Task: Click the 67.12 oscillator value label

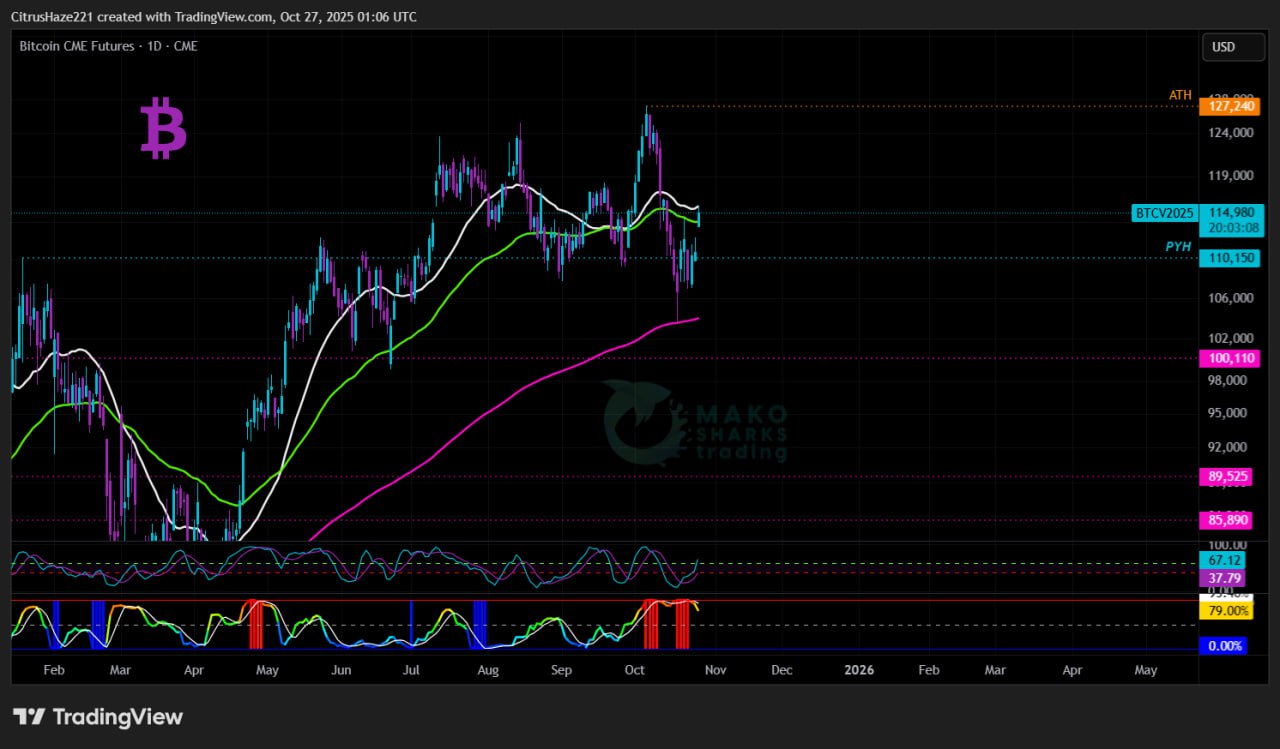Action: tap(1223, 562)
